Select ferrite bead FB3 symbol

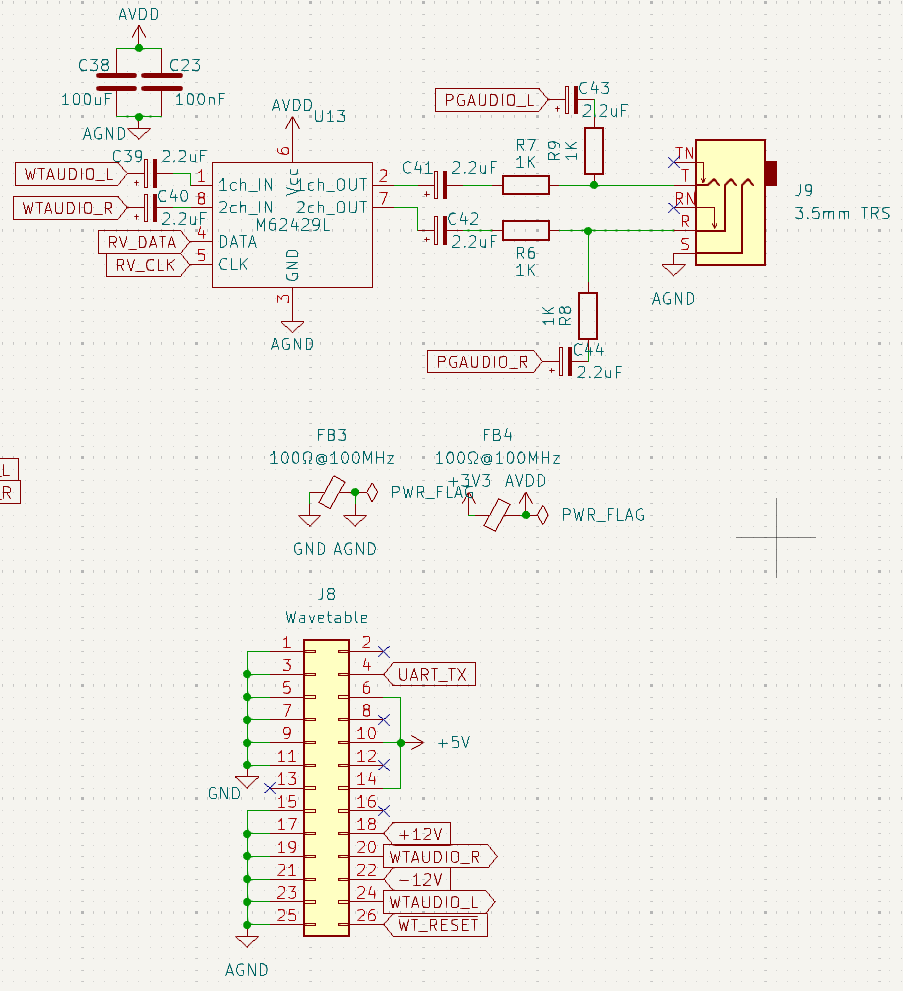pos(332,492)
